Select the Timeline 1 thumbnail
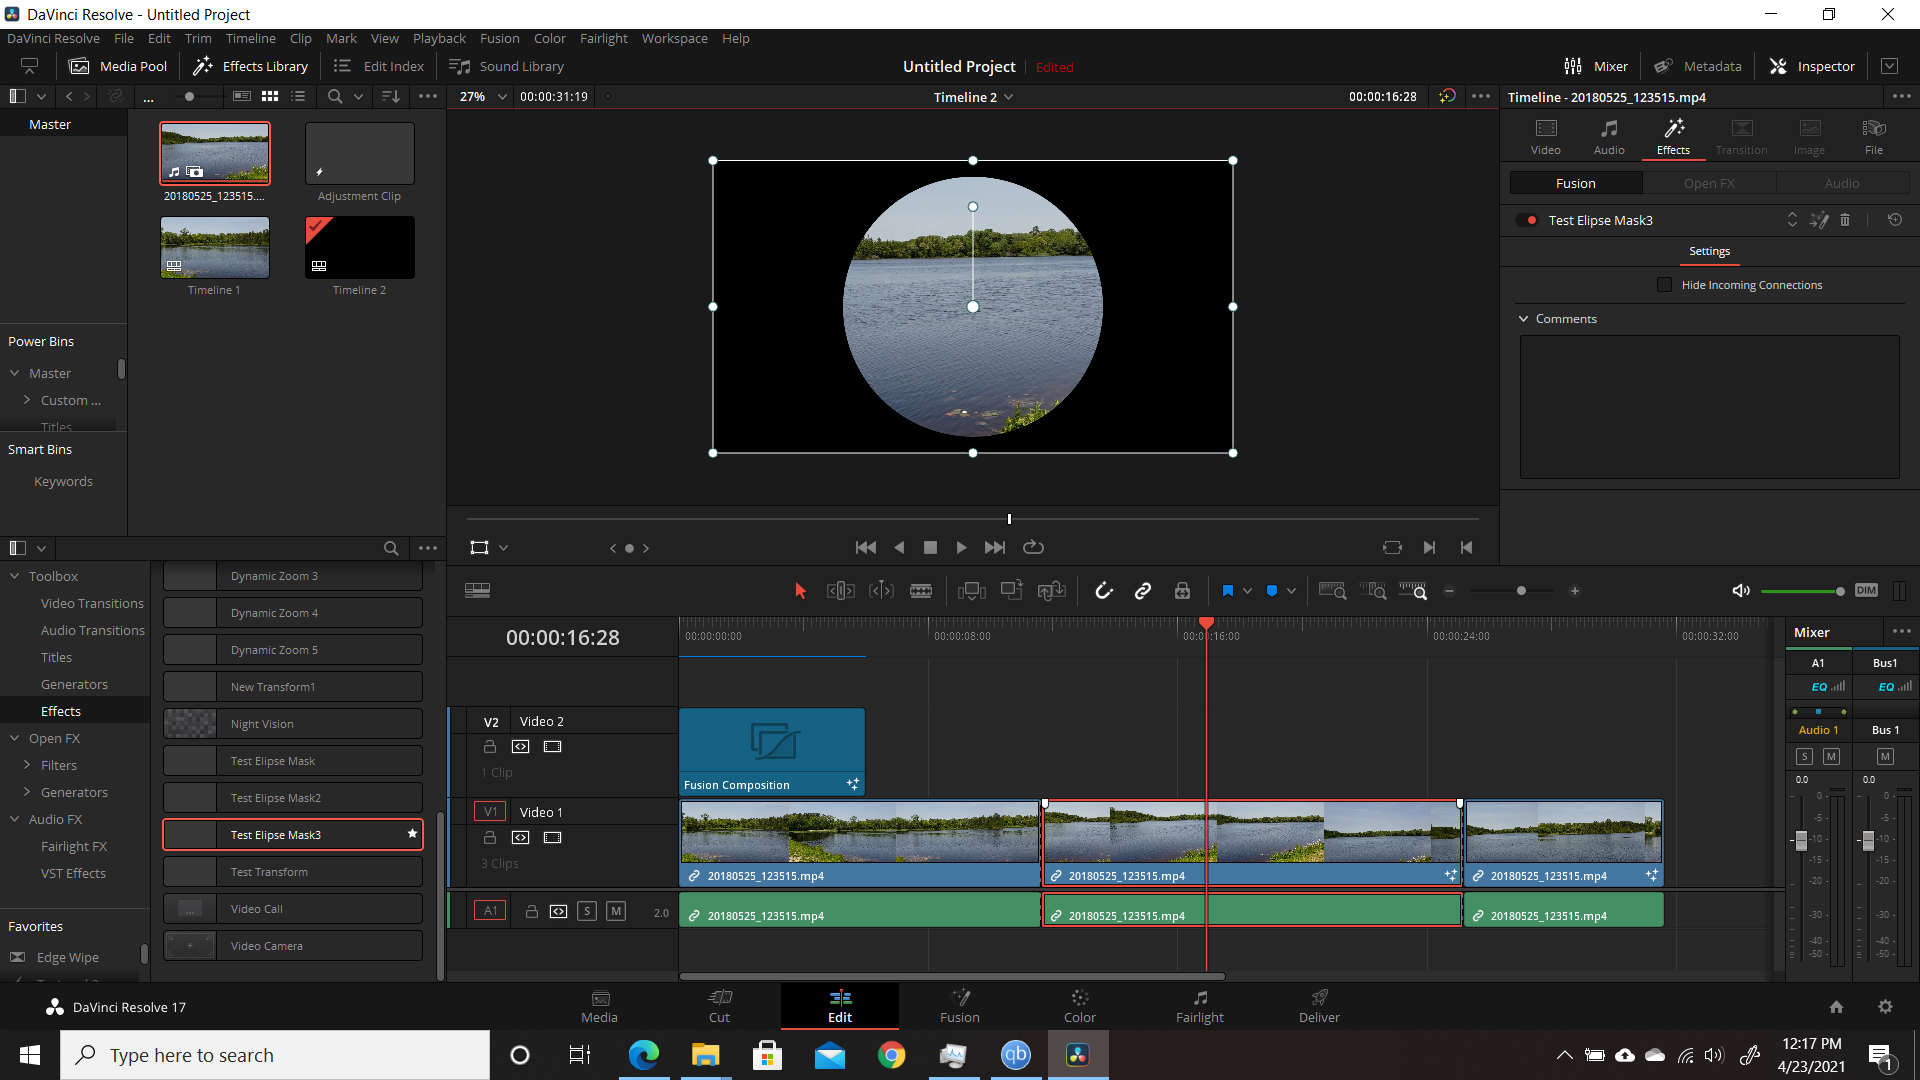1920x1080 pixels. click(x=214, y=247)
